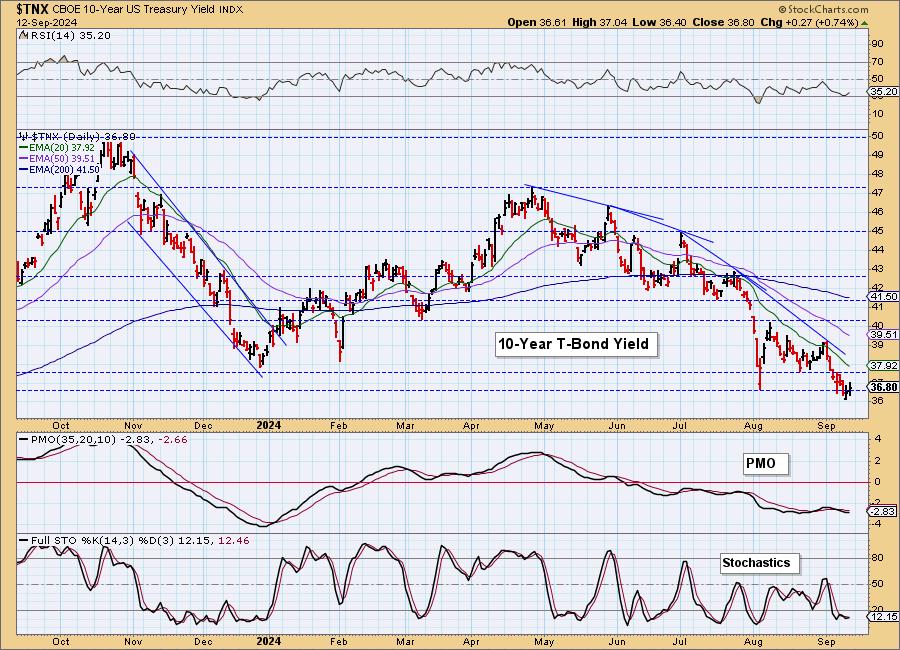
Task: Click Sep on the price panel date axis
Action: tap(826, 425)
